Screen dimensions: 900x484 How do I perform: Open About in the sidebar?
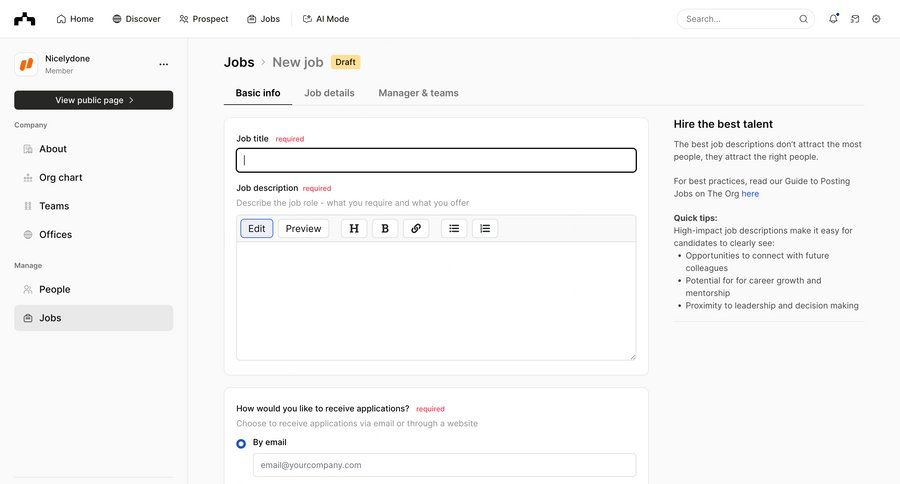(94, 149)
